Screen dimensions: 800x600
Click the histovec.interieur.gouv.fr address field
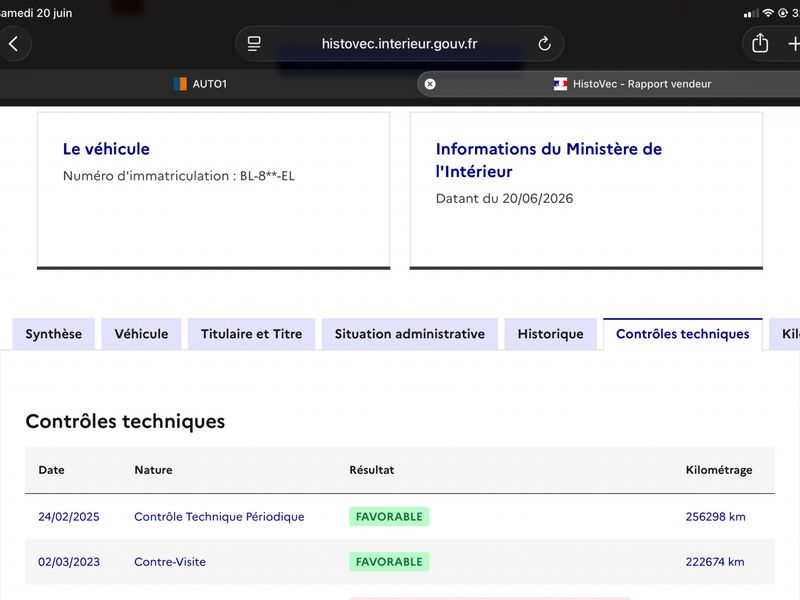click(399, 44)
